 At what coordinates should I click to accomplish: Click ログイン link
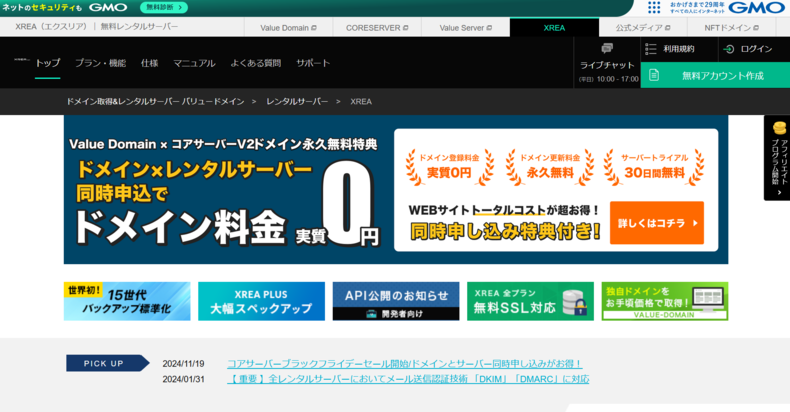756,49
